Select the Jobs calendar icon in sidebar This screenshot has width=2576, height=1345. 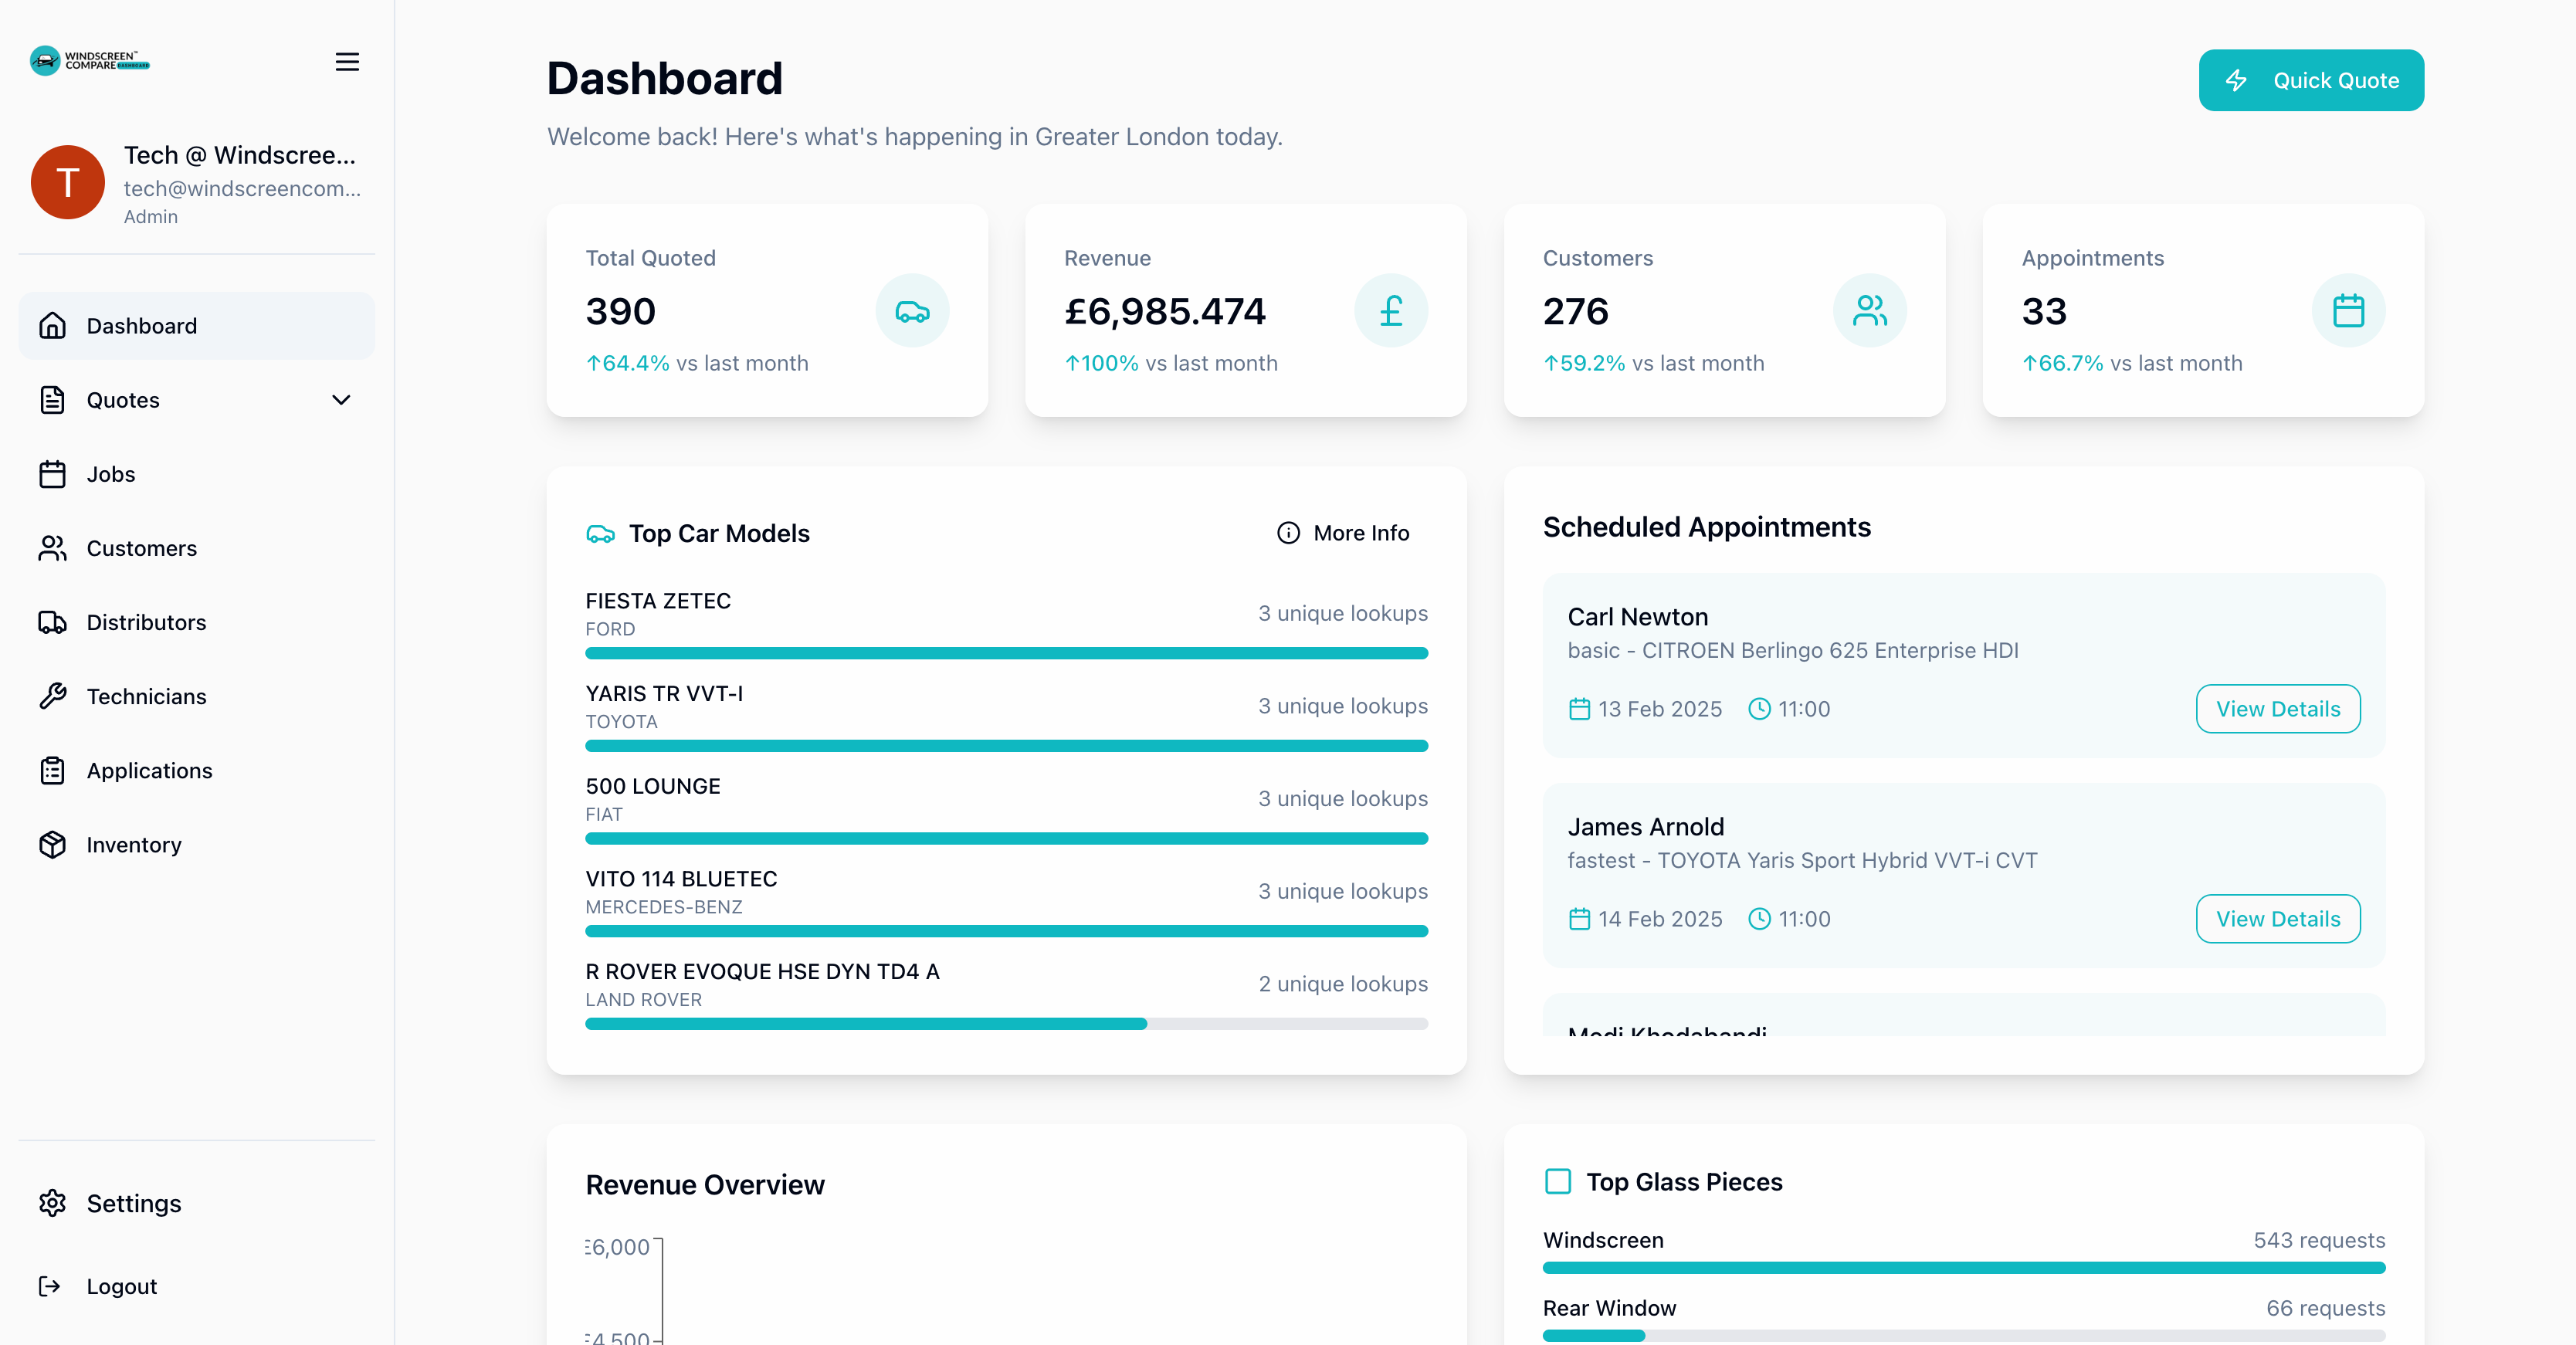(x=53, y=474)
